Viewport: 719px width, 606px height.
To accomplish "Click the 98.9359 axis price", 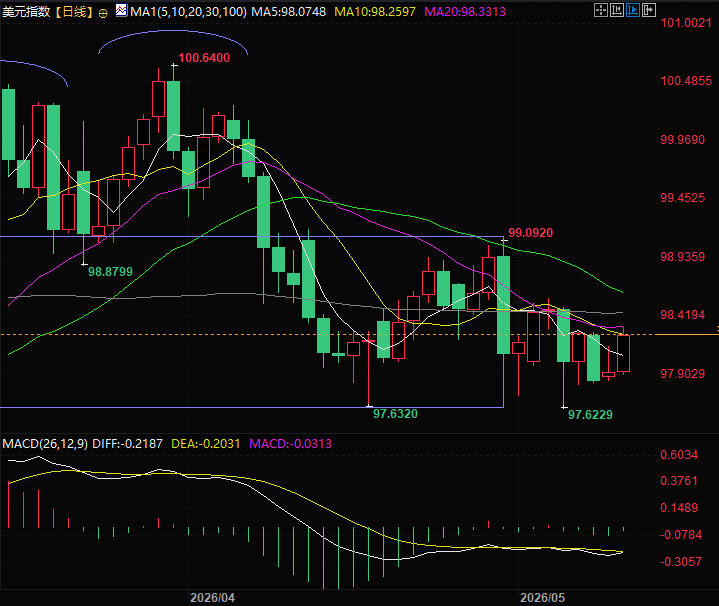I will 682,257.
